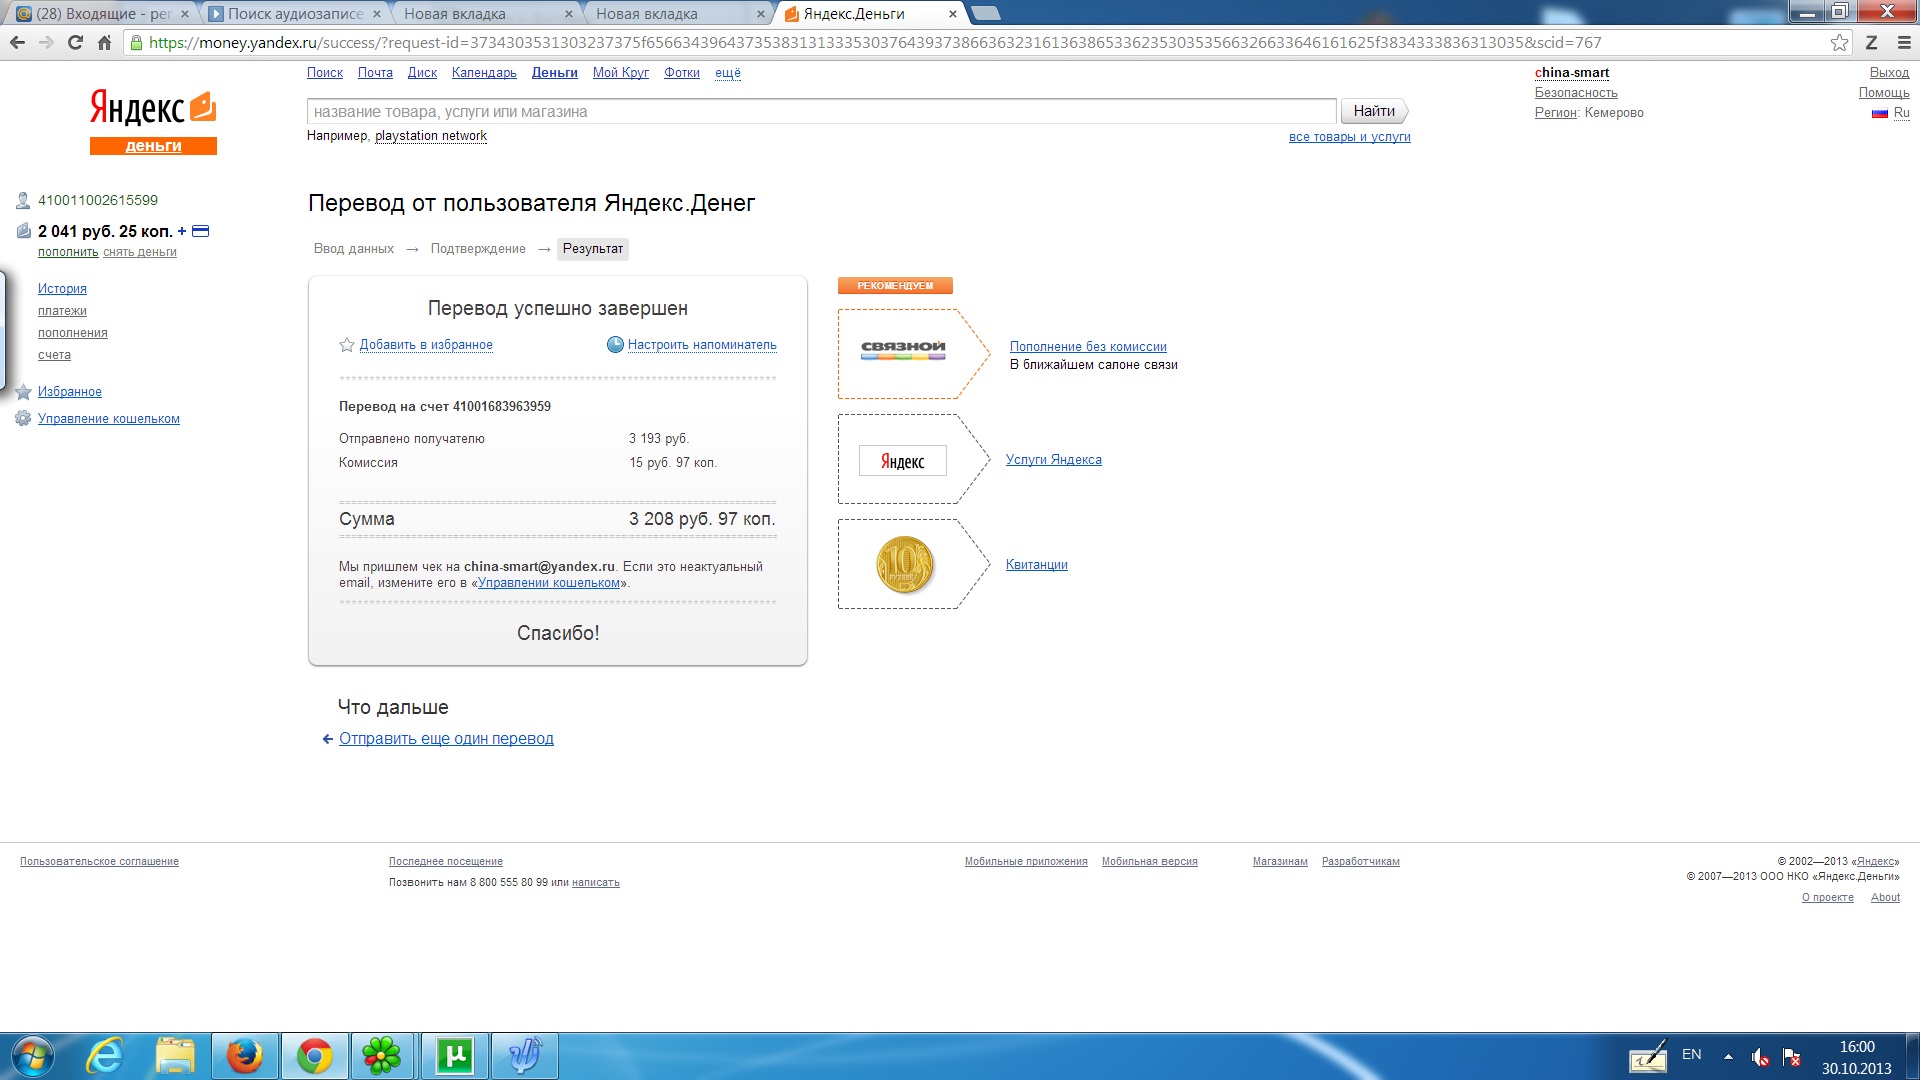This screenshot has width=1920, height=1080.
Task: Open Диск in top navigation
Action: coord(422,73)
